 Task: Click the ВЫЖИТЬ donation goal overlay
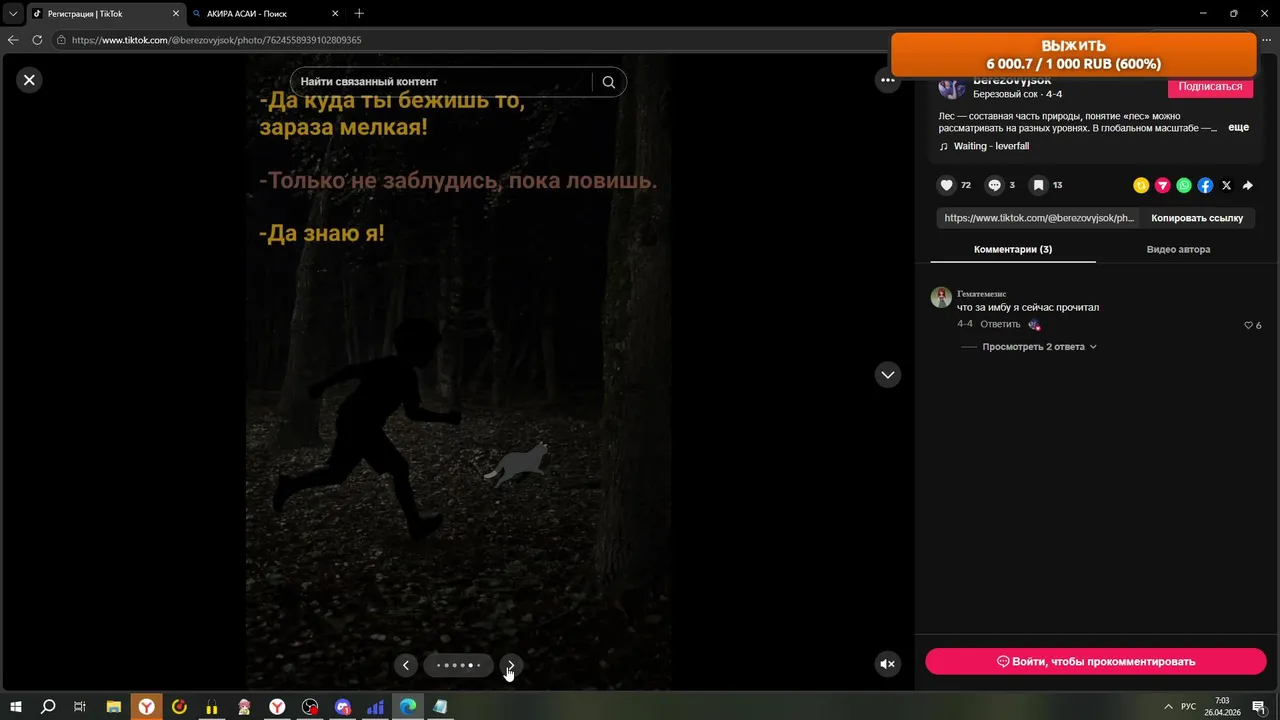pos(1073,55)
